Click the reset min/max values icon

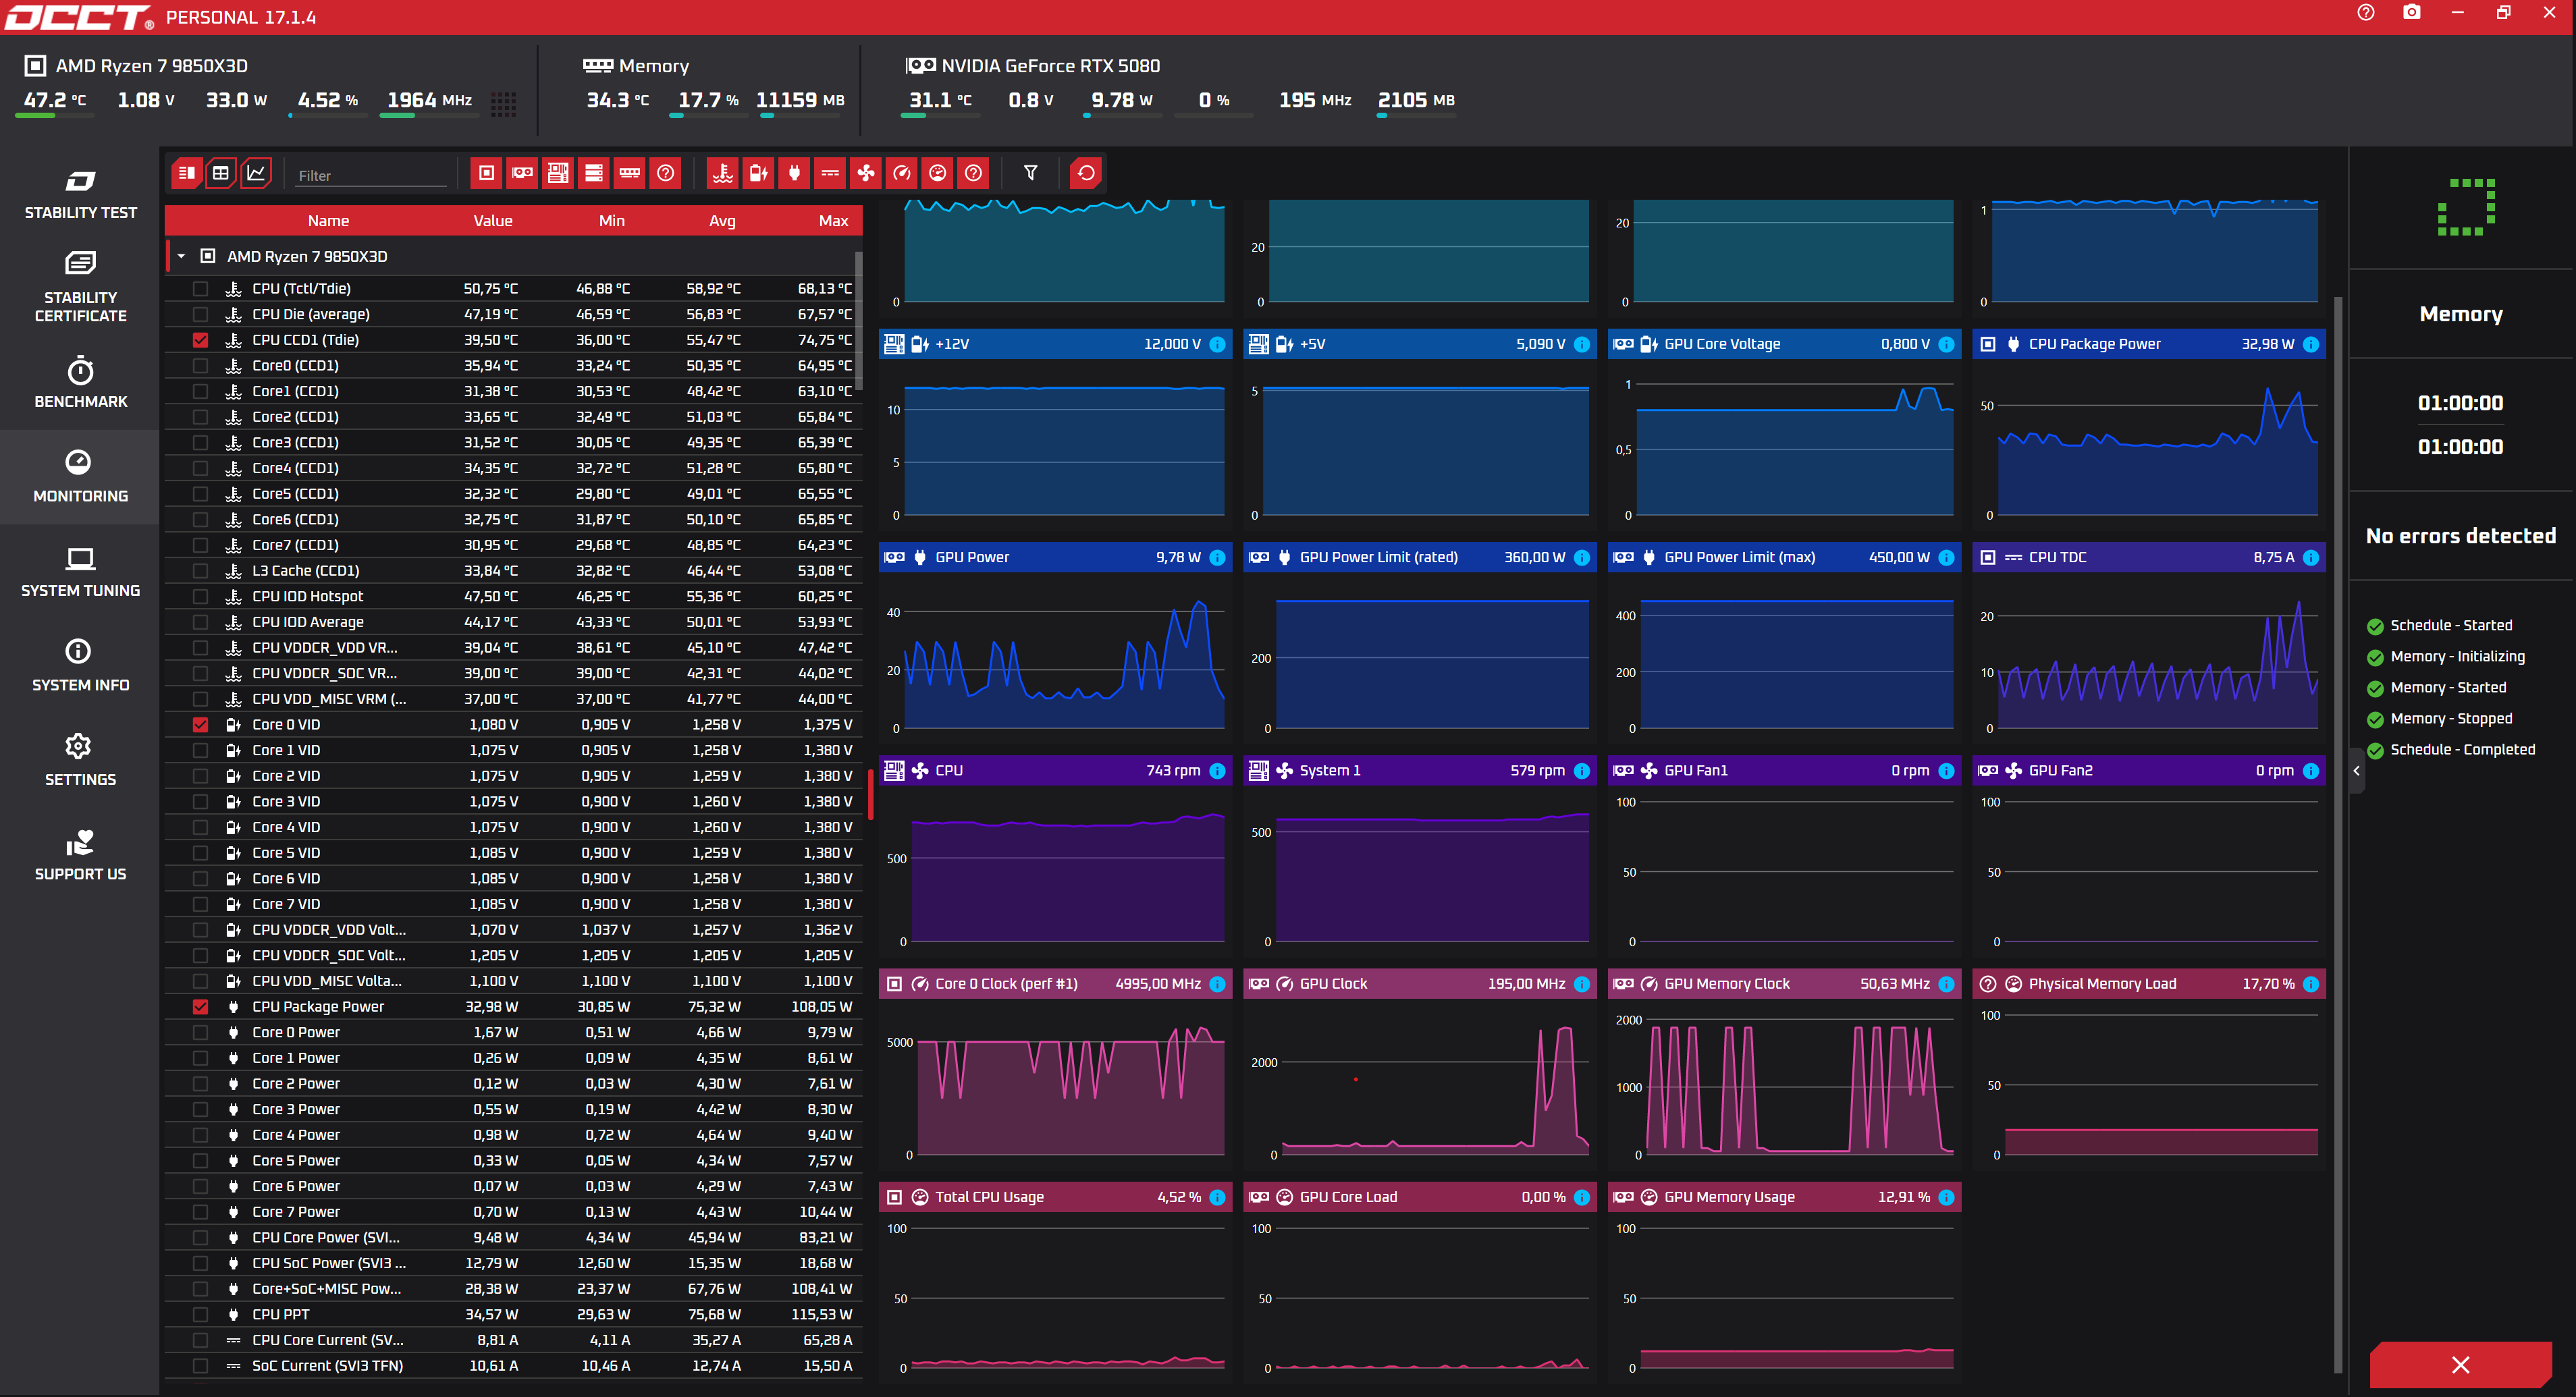(x=1086, y=173)
